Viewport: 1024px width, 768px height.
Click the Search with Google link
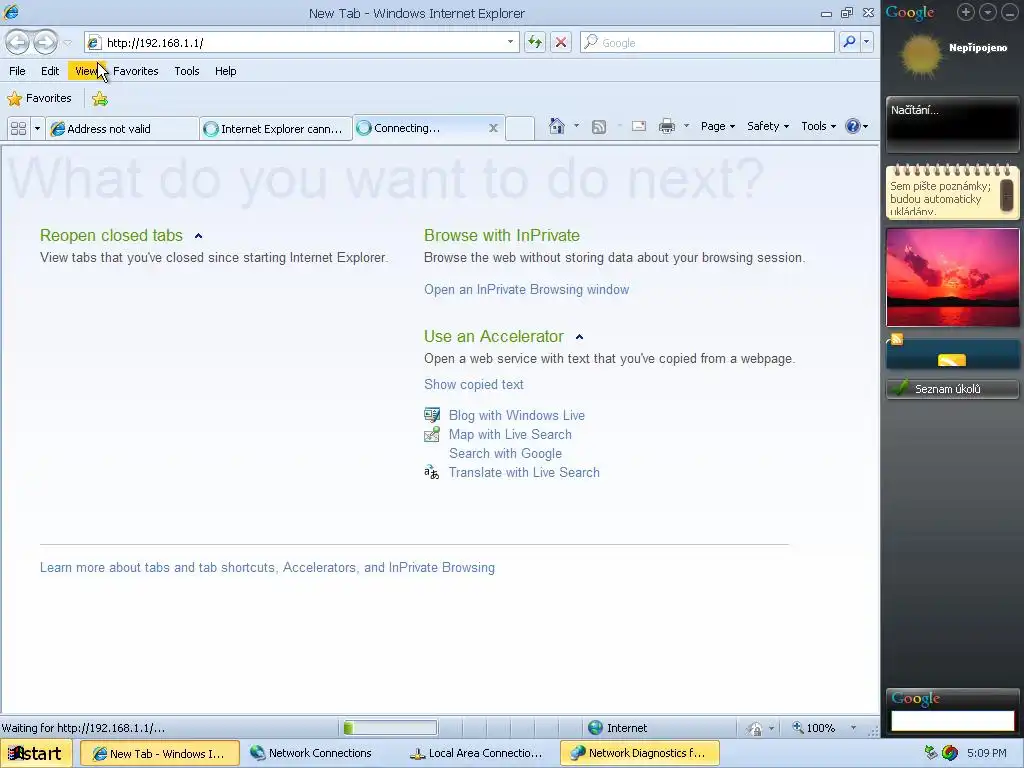point(505,453)
